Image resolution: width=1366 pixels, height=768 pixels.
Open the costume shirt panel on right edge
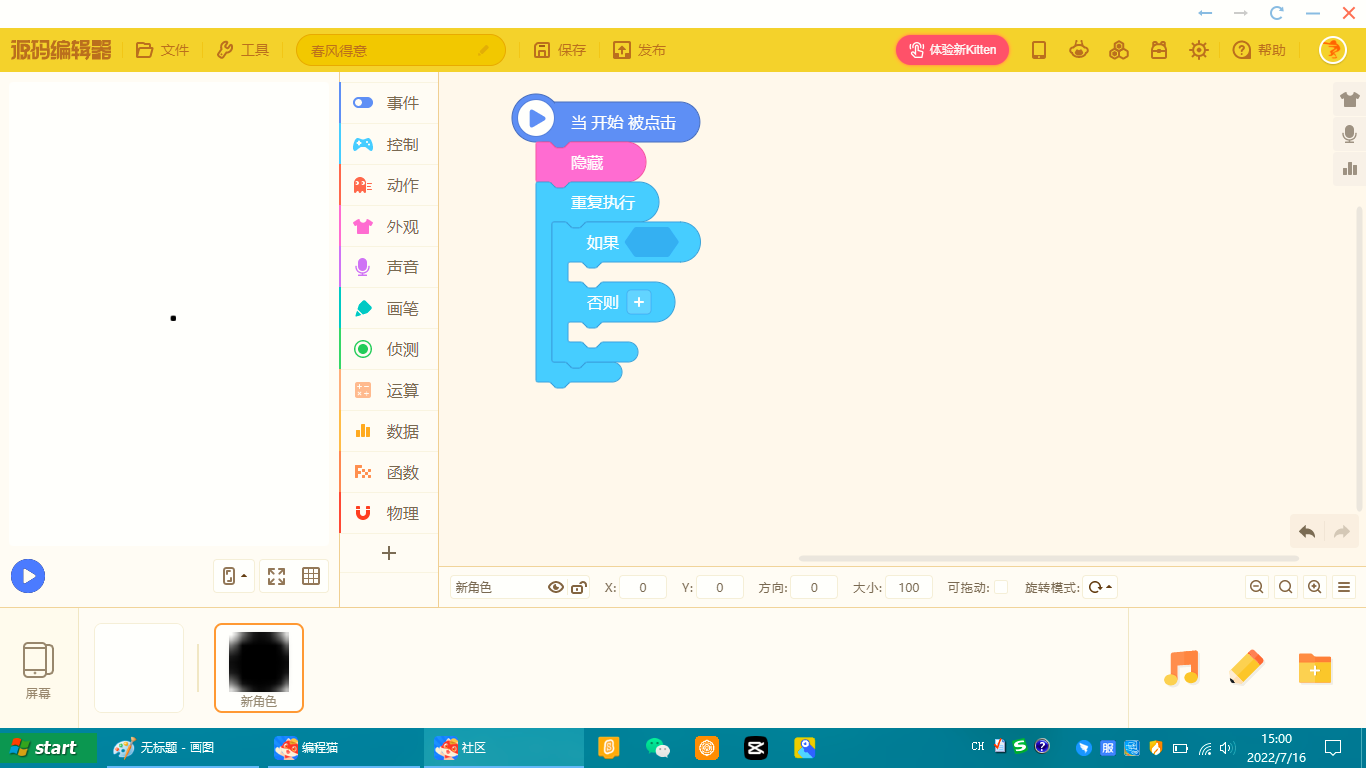(x=1350, y=99)
